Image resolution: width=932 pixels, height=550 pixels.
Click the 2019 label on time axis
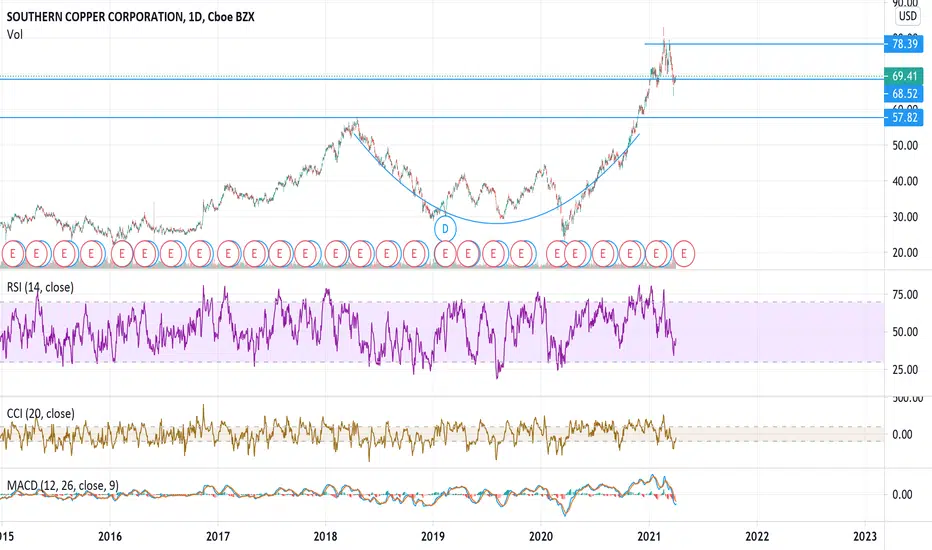pos(433,536)
